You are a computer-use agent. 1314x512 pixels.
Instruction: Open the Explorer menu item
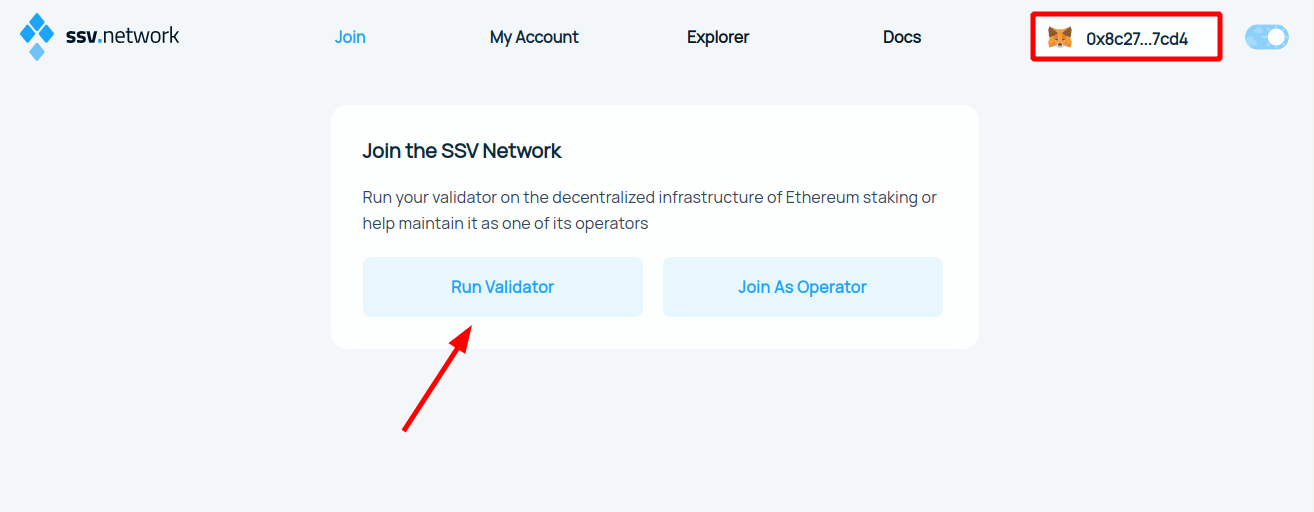[x=718, y=37]
